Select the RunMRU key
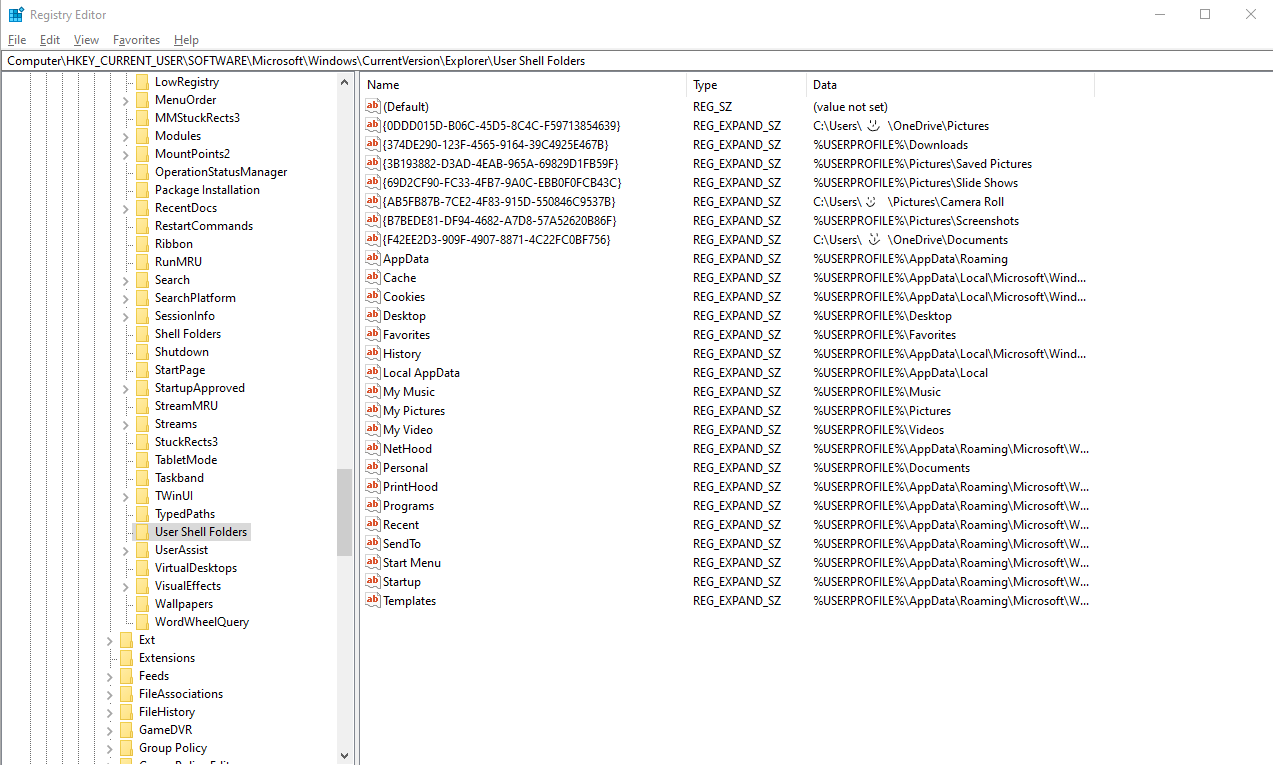The height and width of the screenshot is (765, 1273). [178, 262]
